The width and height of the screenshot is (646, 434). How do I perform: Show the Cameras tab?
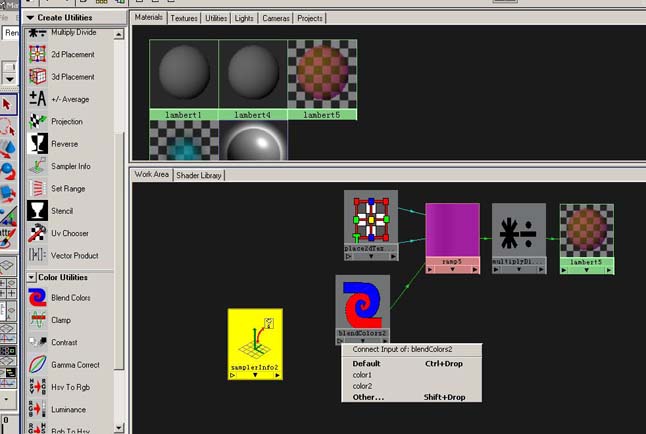point(276,18)
